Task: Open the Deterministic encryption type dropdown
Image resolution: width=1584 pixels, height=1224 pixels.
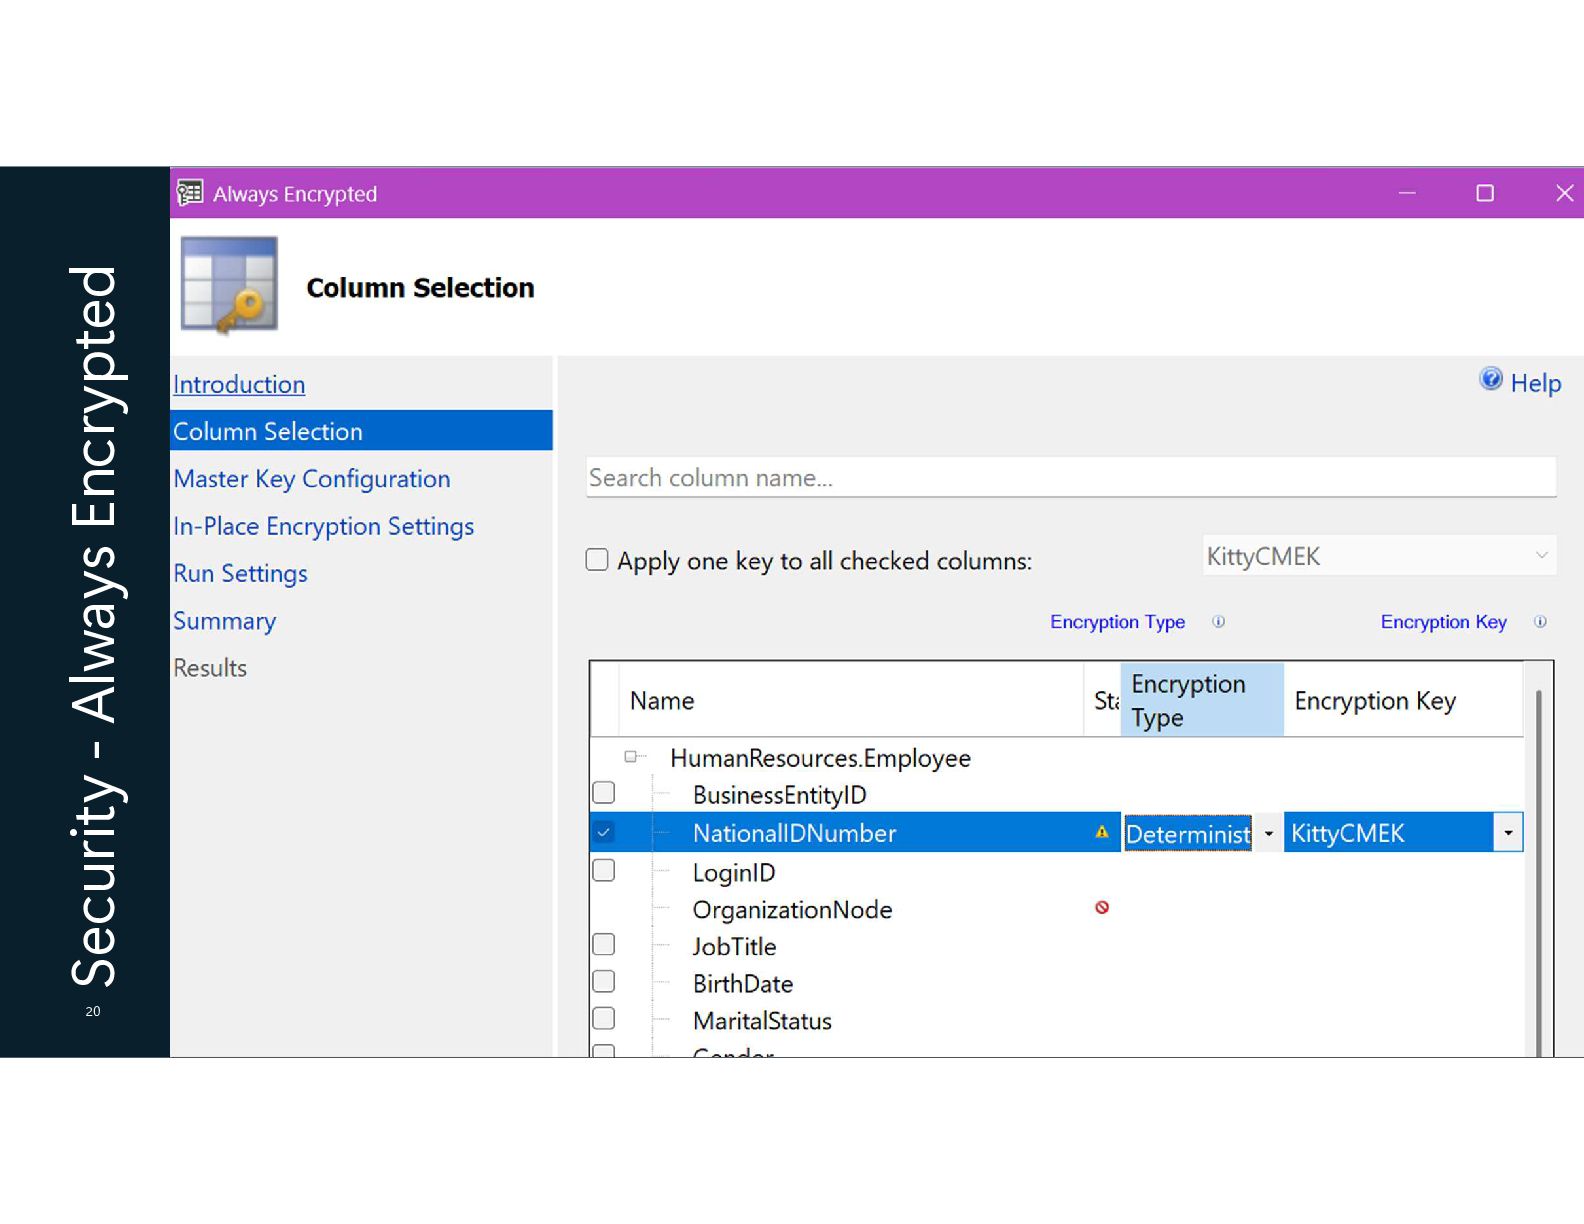Action: 1268,833
